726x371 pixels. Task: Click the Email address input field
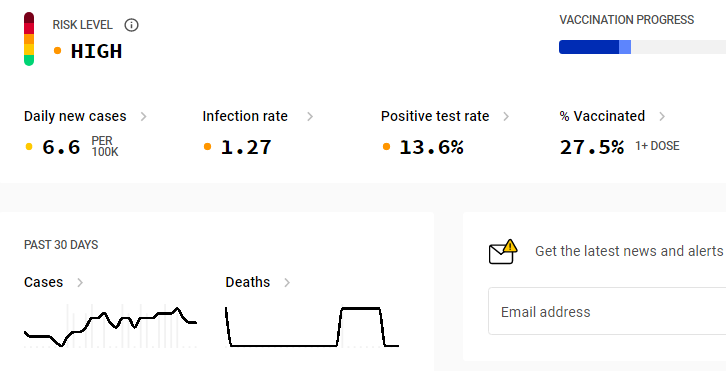coord(607,311)
